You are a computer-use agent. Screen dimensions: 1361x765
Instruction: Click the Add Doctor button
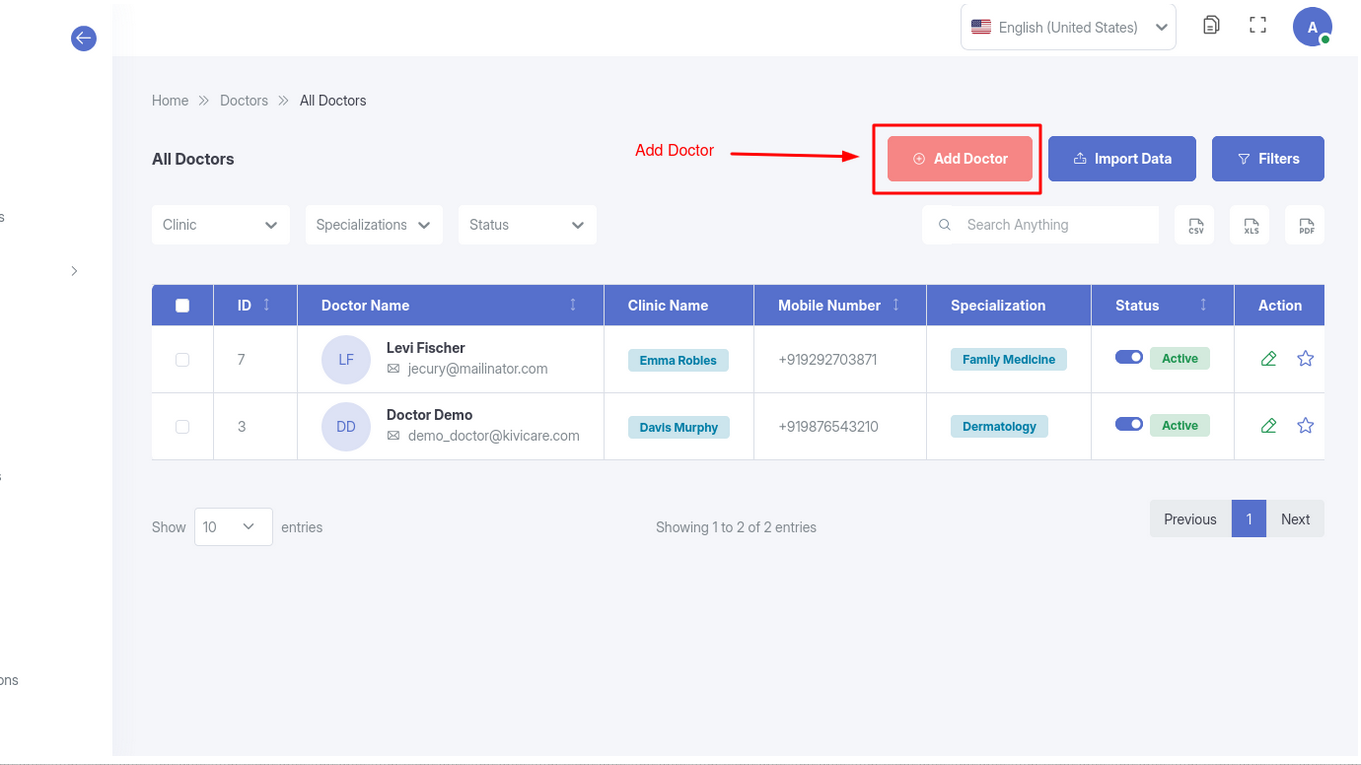pos(959,159)
